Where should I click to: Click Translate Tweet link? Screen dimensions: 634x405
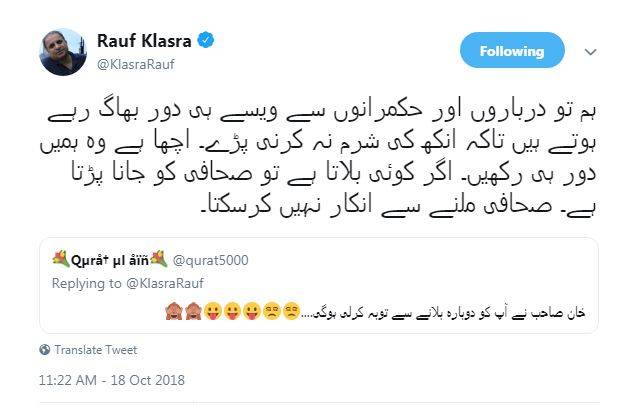[96, 350]
